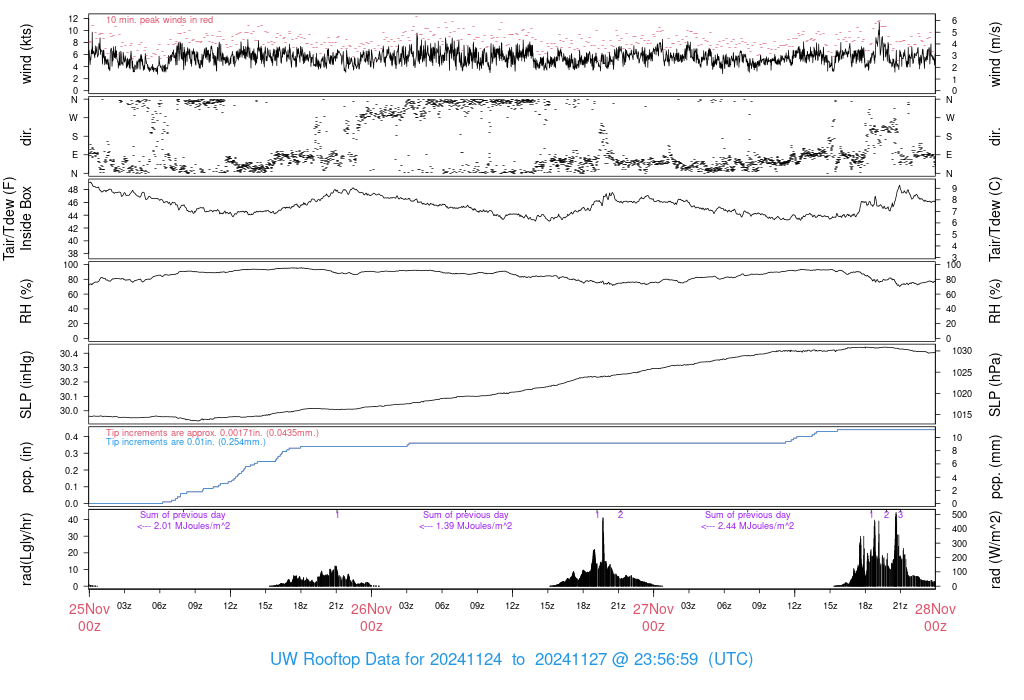Select the '25Nov' date label
The image size is (1024, 700).
click(x=89, y=609)
